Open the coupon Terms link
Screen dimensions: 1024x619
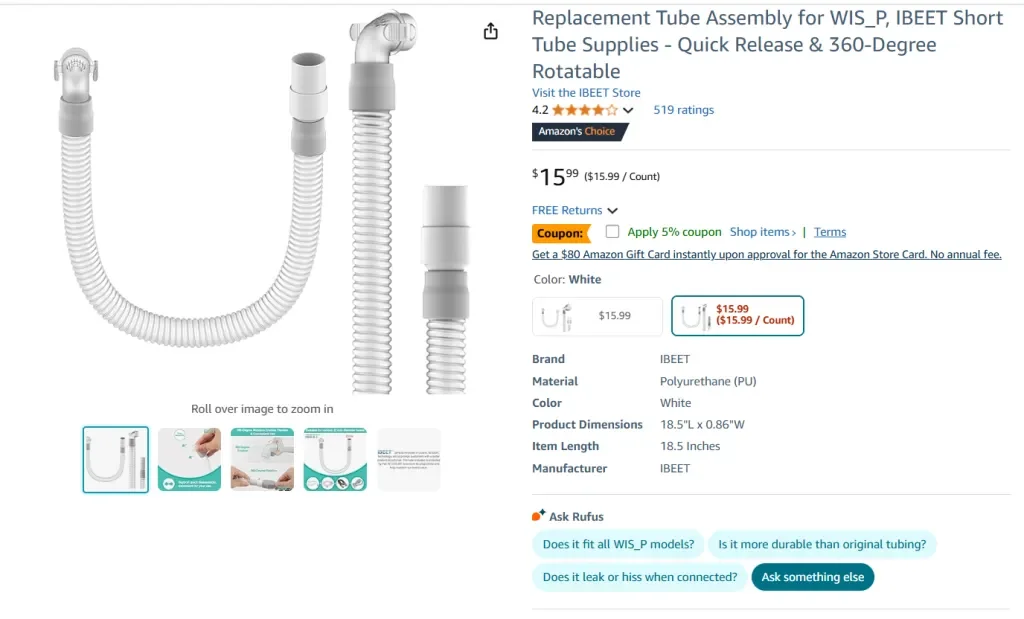click(x=830, y=232)
